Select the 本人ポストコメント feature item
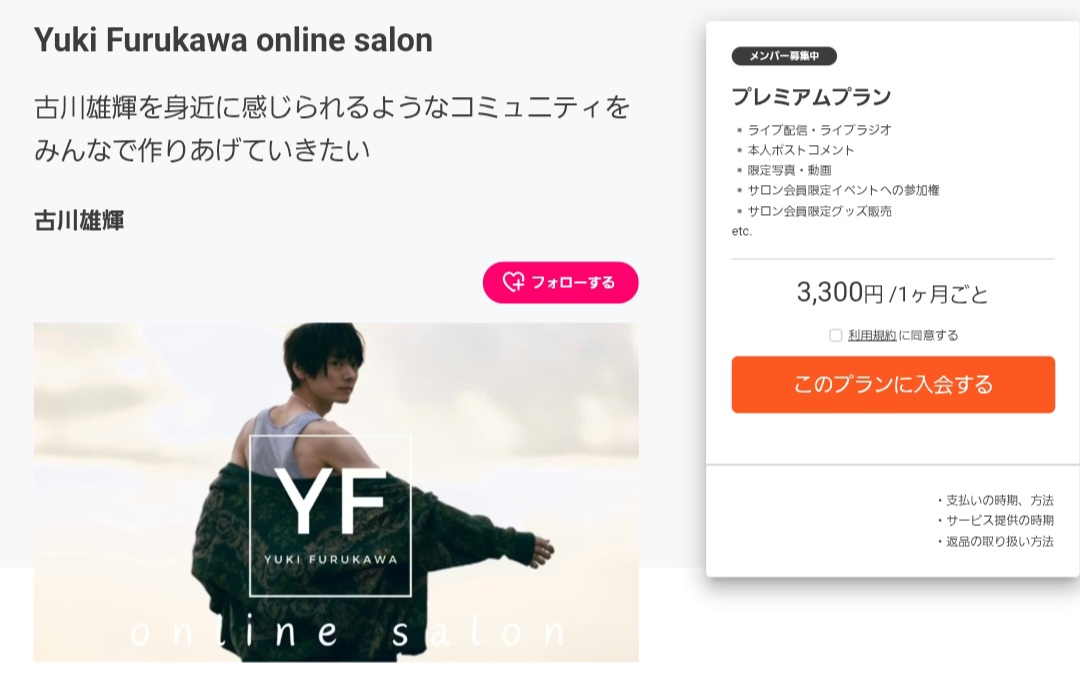 [800, 149]
